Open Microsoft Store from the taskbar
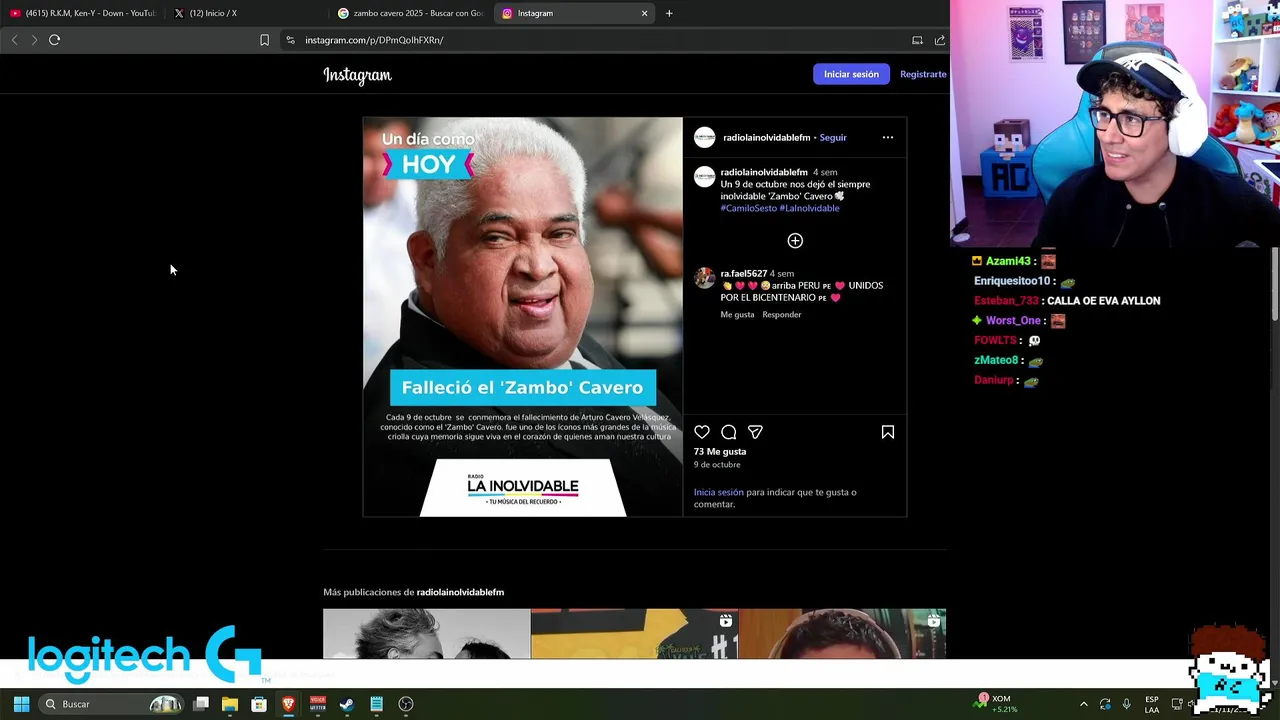The width and height of the screenshot is (1280, 720). point(259,704)
